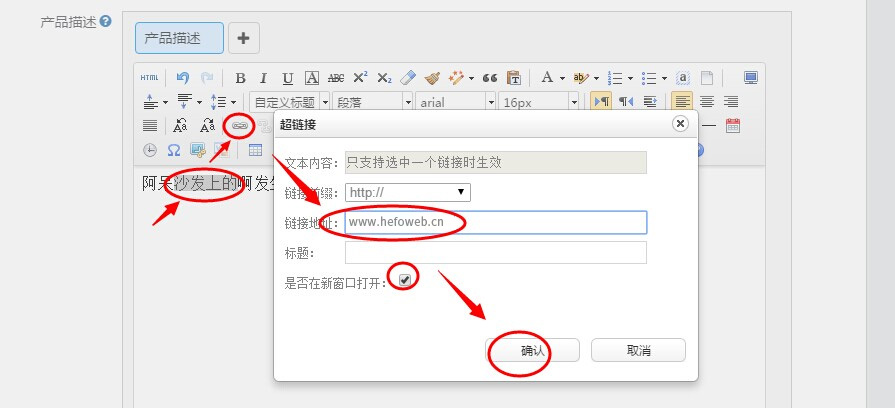The image size is (895, 408).
Task: Insert special character with the omega icon
Action: point(174,151)
